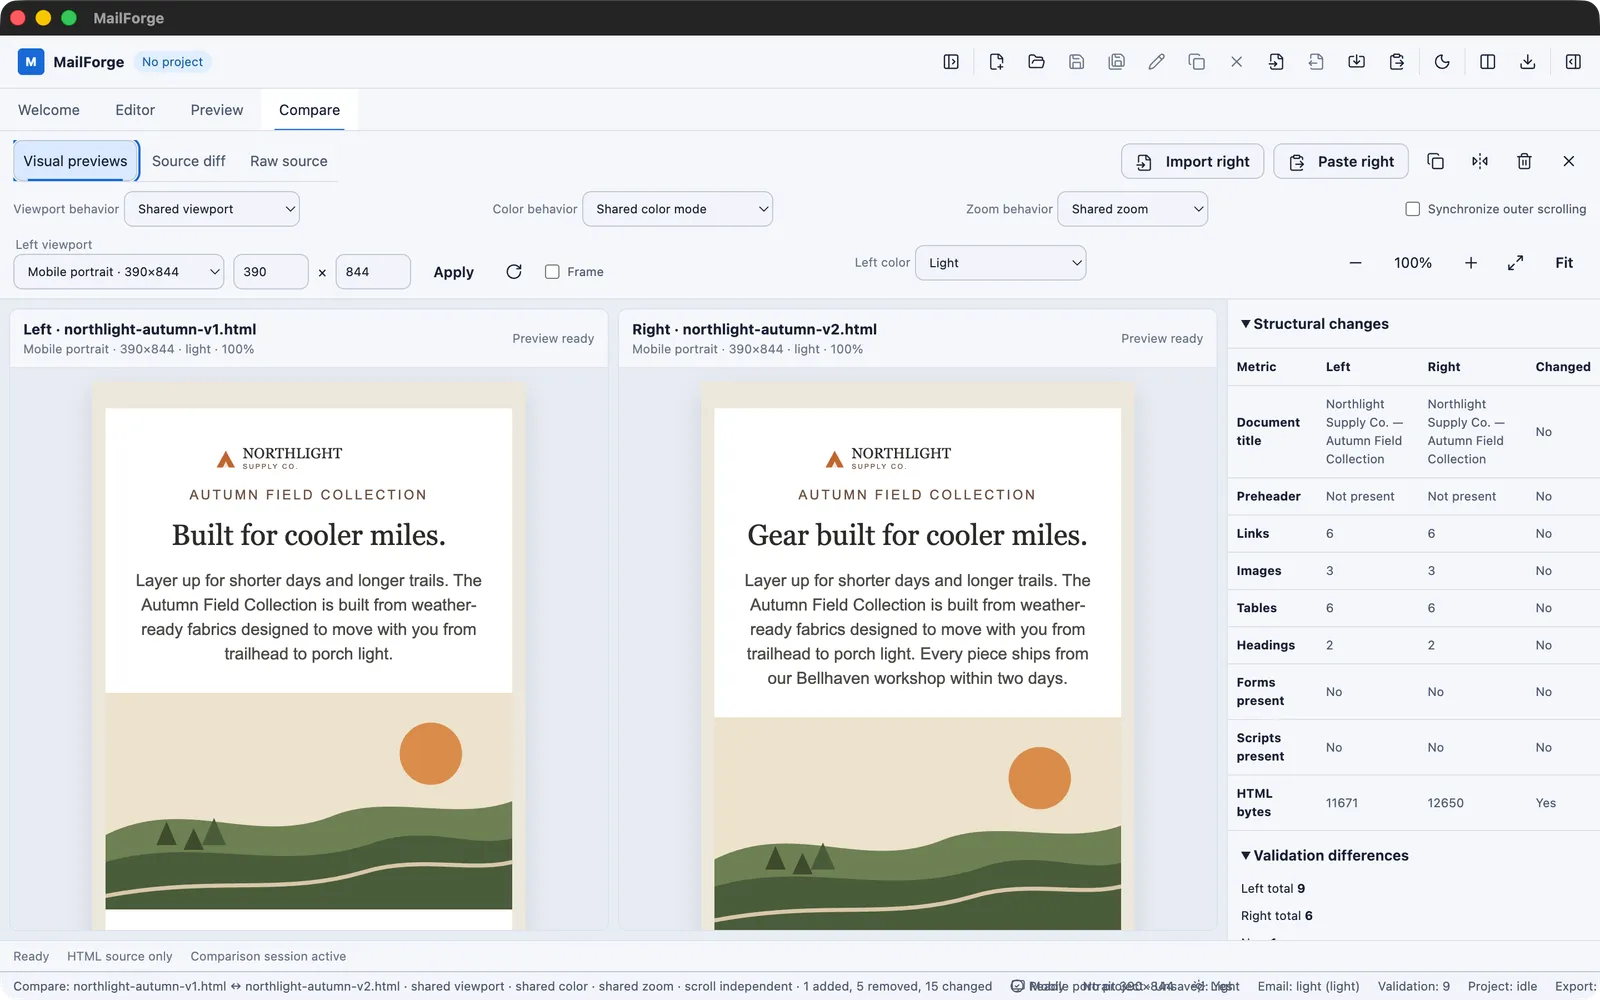Close the comparison with the X icon
The height and width of the screenshot is (1000, 1600).
1569,161
